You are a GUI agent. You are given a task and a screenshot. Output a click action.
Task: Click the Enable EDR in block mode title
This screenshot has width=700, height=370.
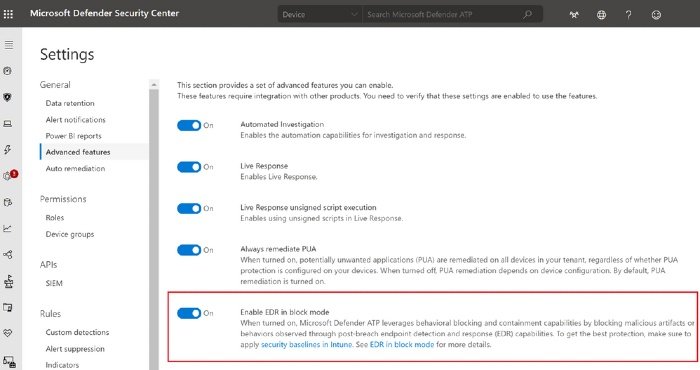point(285,312)
